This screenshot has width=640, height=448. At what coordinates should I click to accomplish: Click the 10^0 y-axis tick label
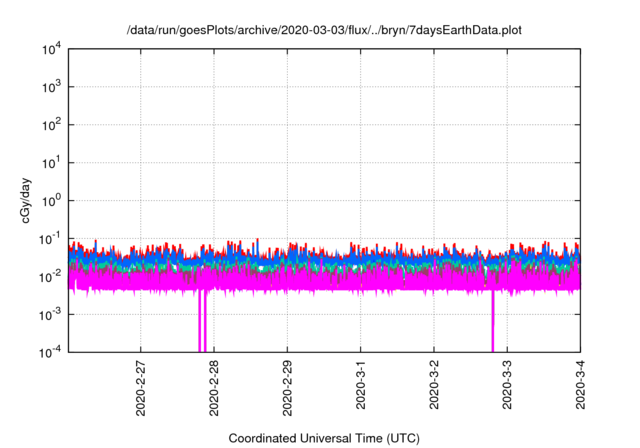(x=51, y=201)
